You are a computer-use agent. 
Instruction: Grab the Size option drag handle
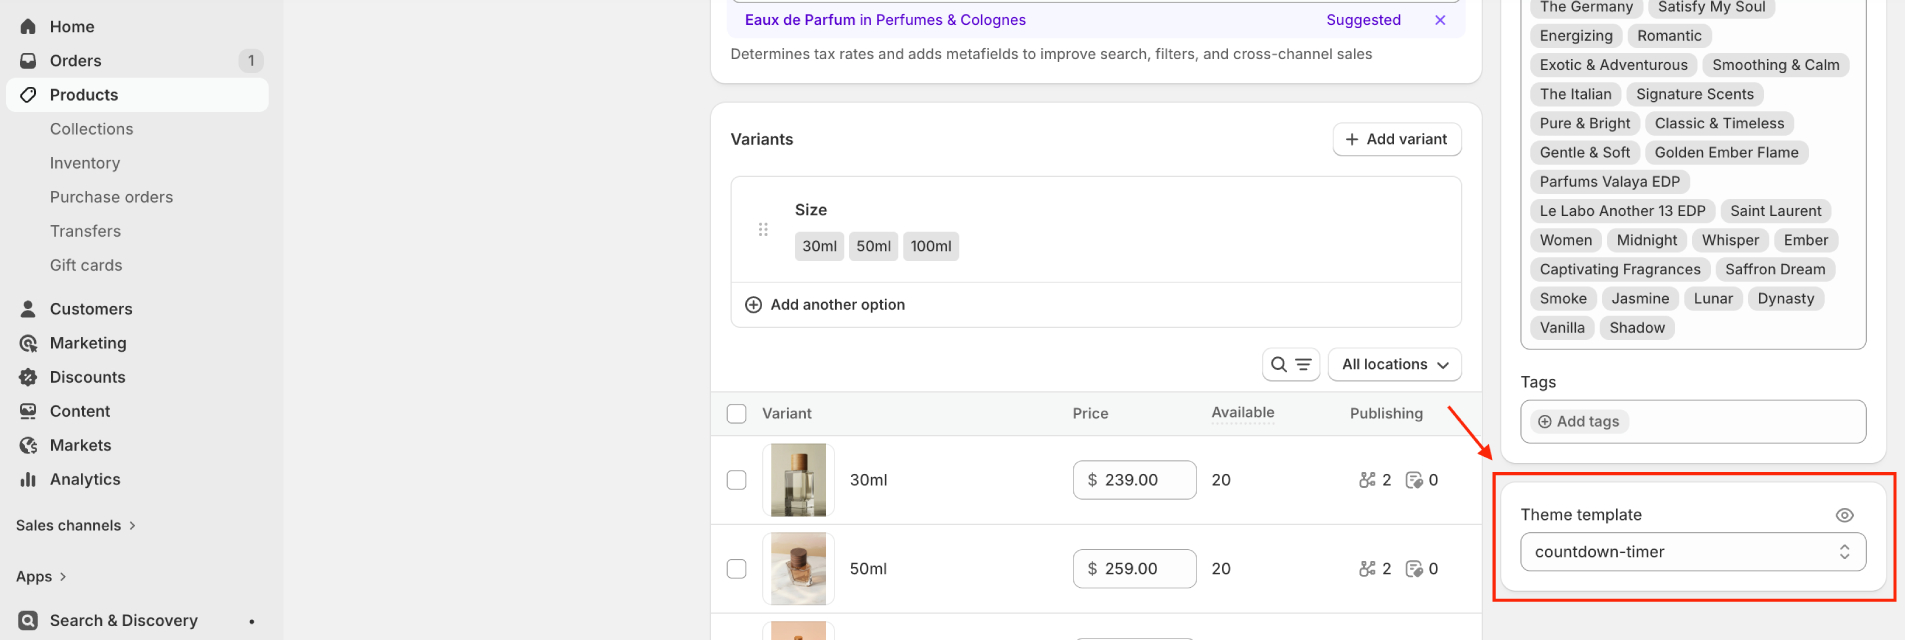point(763,229)
